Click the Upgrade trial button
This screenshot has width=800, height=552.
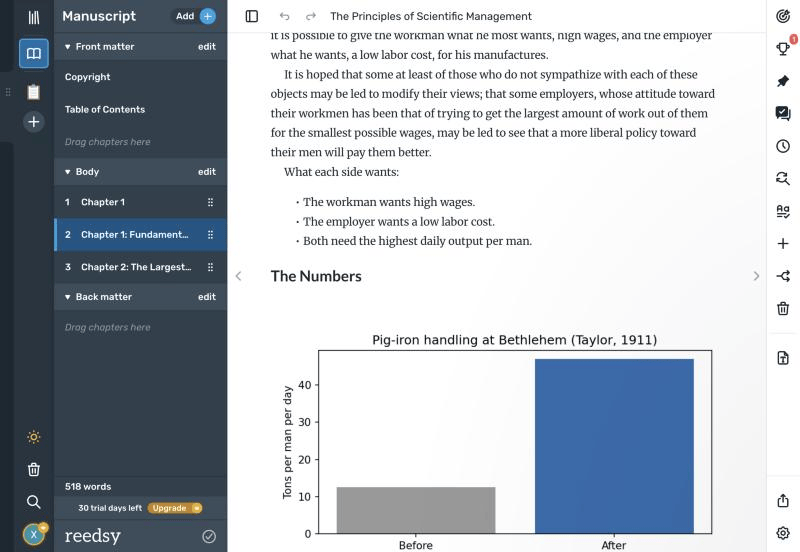click(175, 508)
